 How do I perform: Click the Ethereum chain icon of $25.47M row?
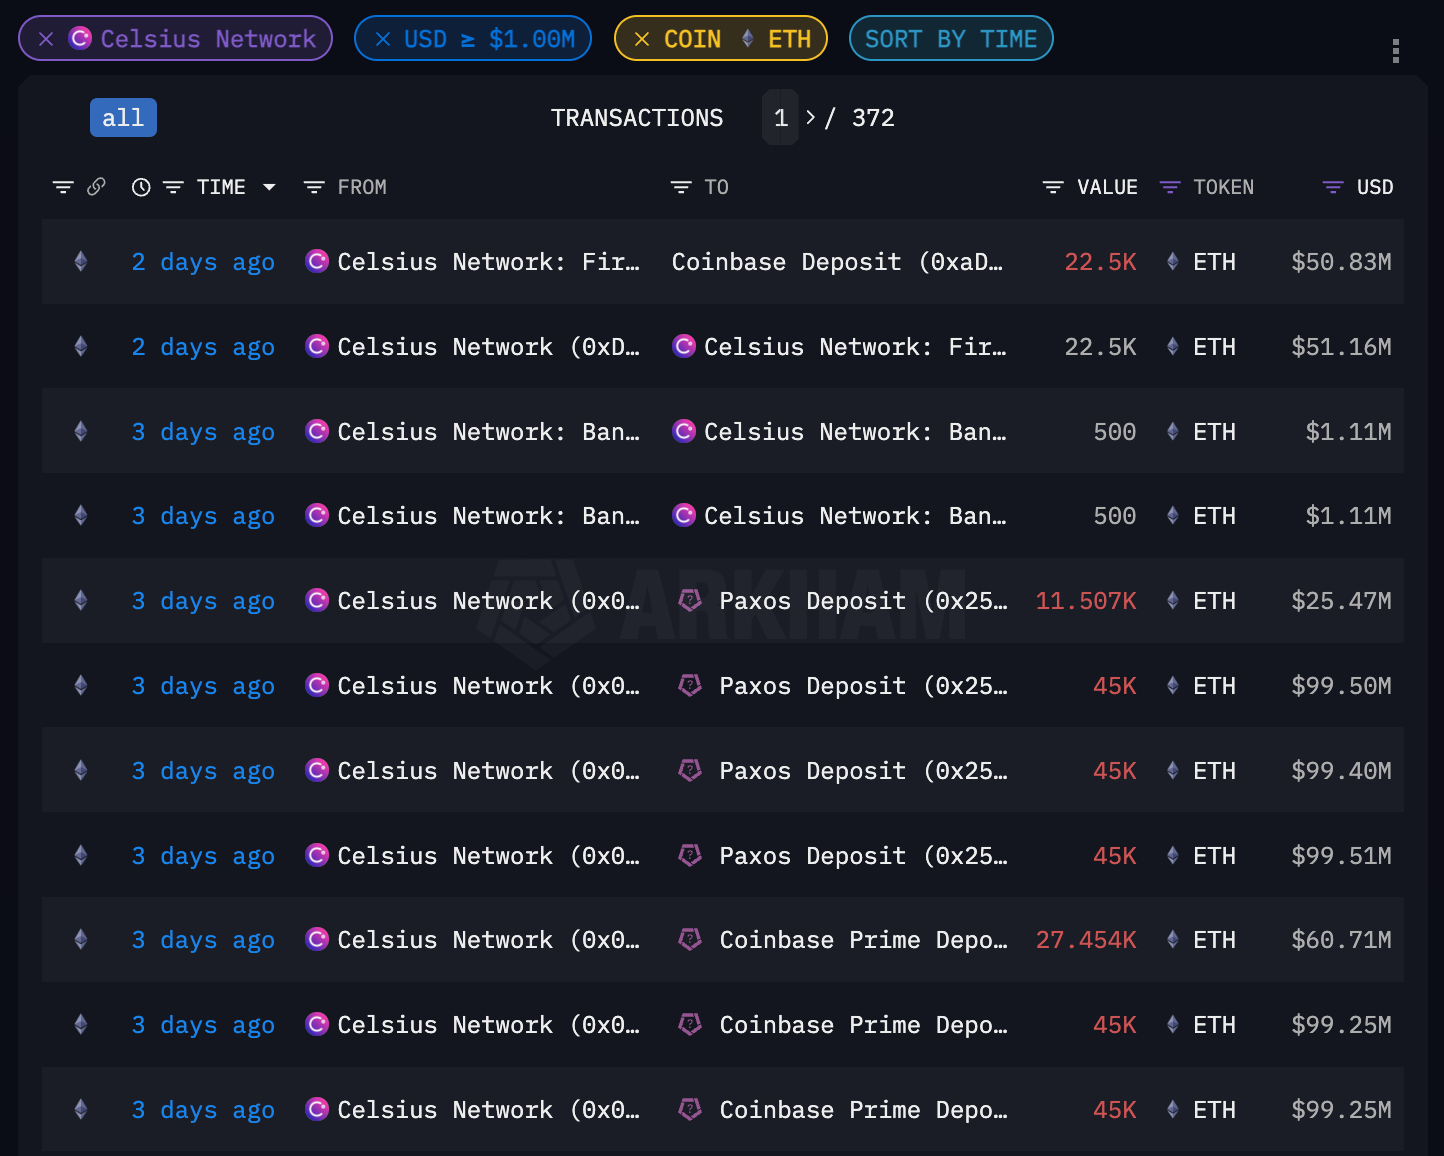[81, 600]
